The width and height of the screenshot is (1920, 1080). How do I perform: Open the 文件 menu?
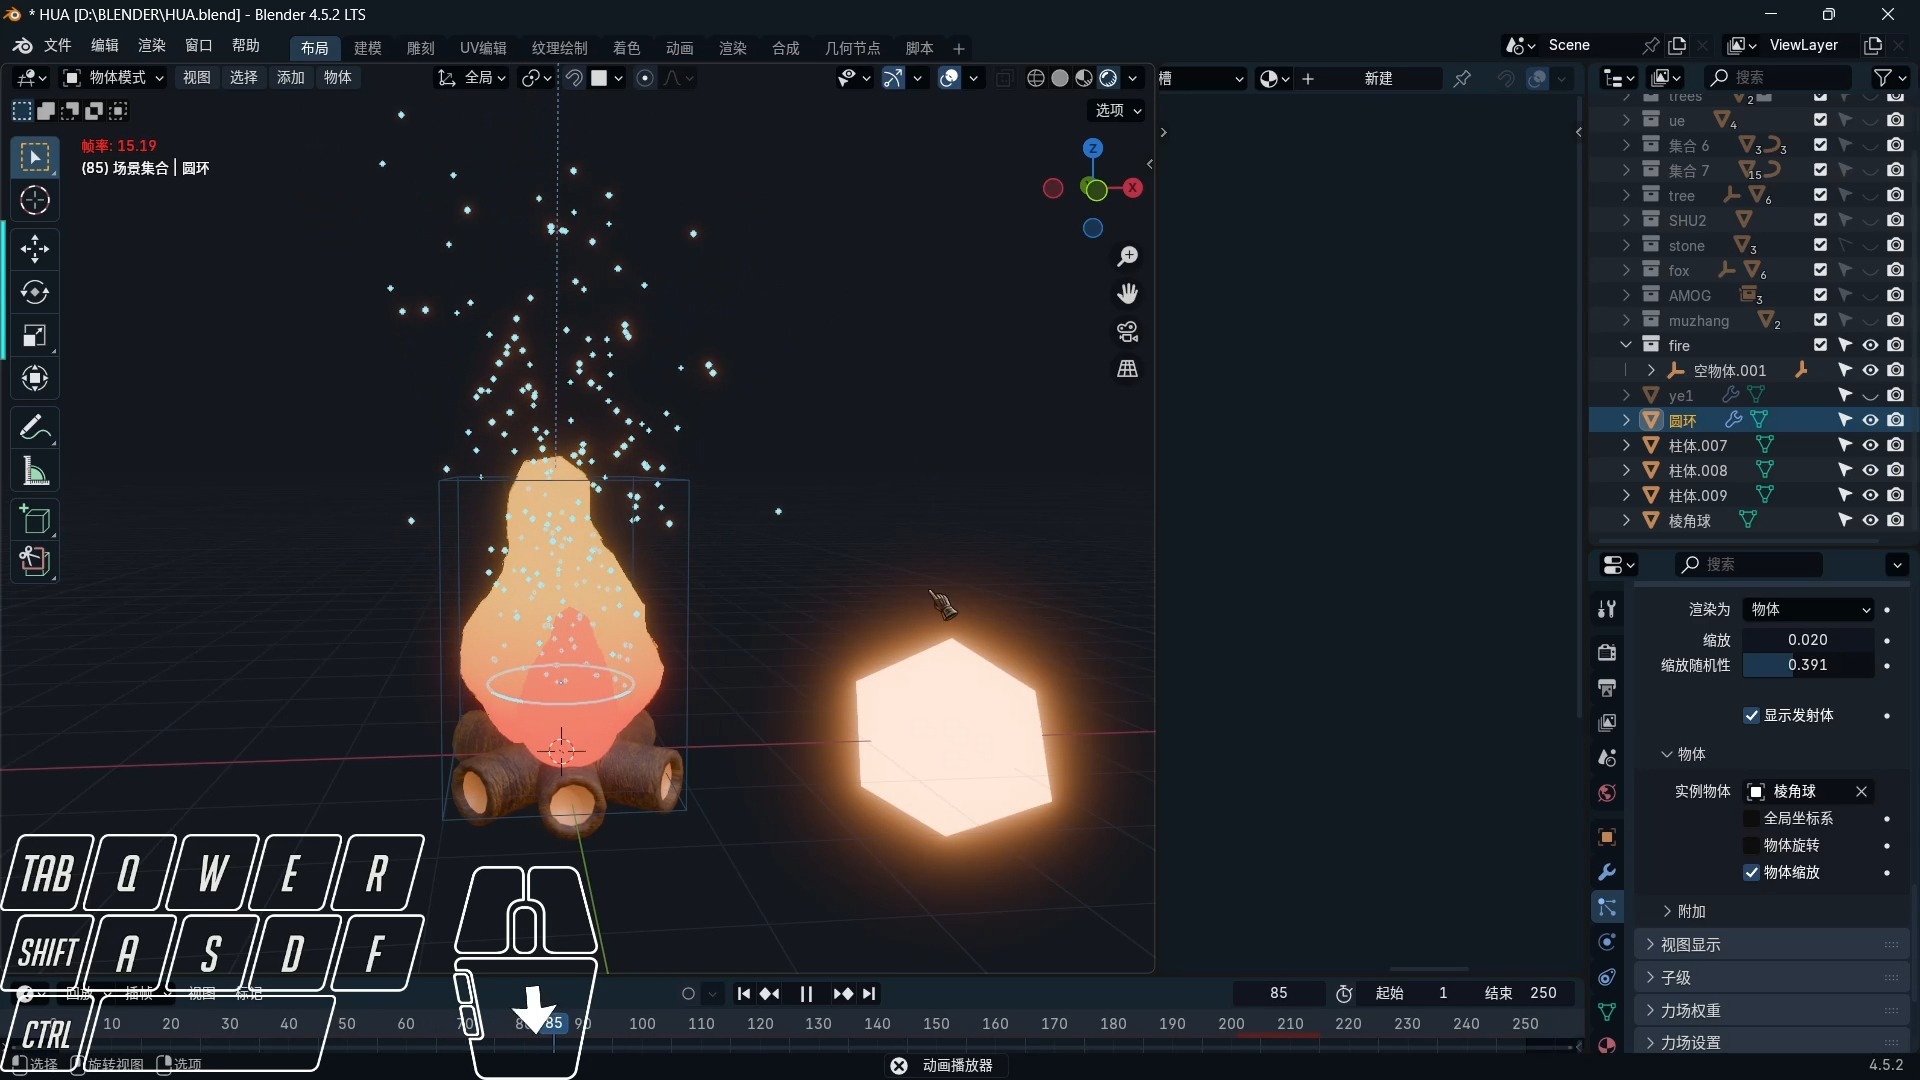click(x=58, y=46)
